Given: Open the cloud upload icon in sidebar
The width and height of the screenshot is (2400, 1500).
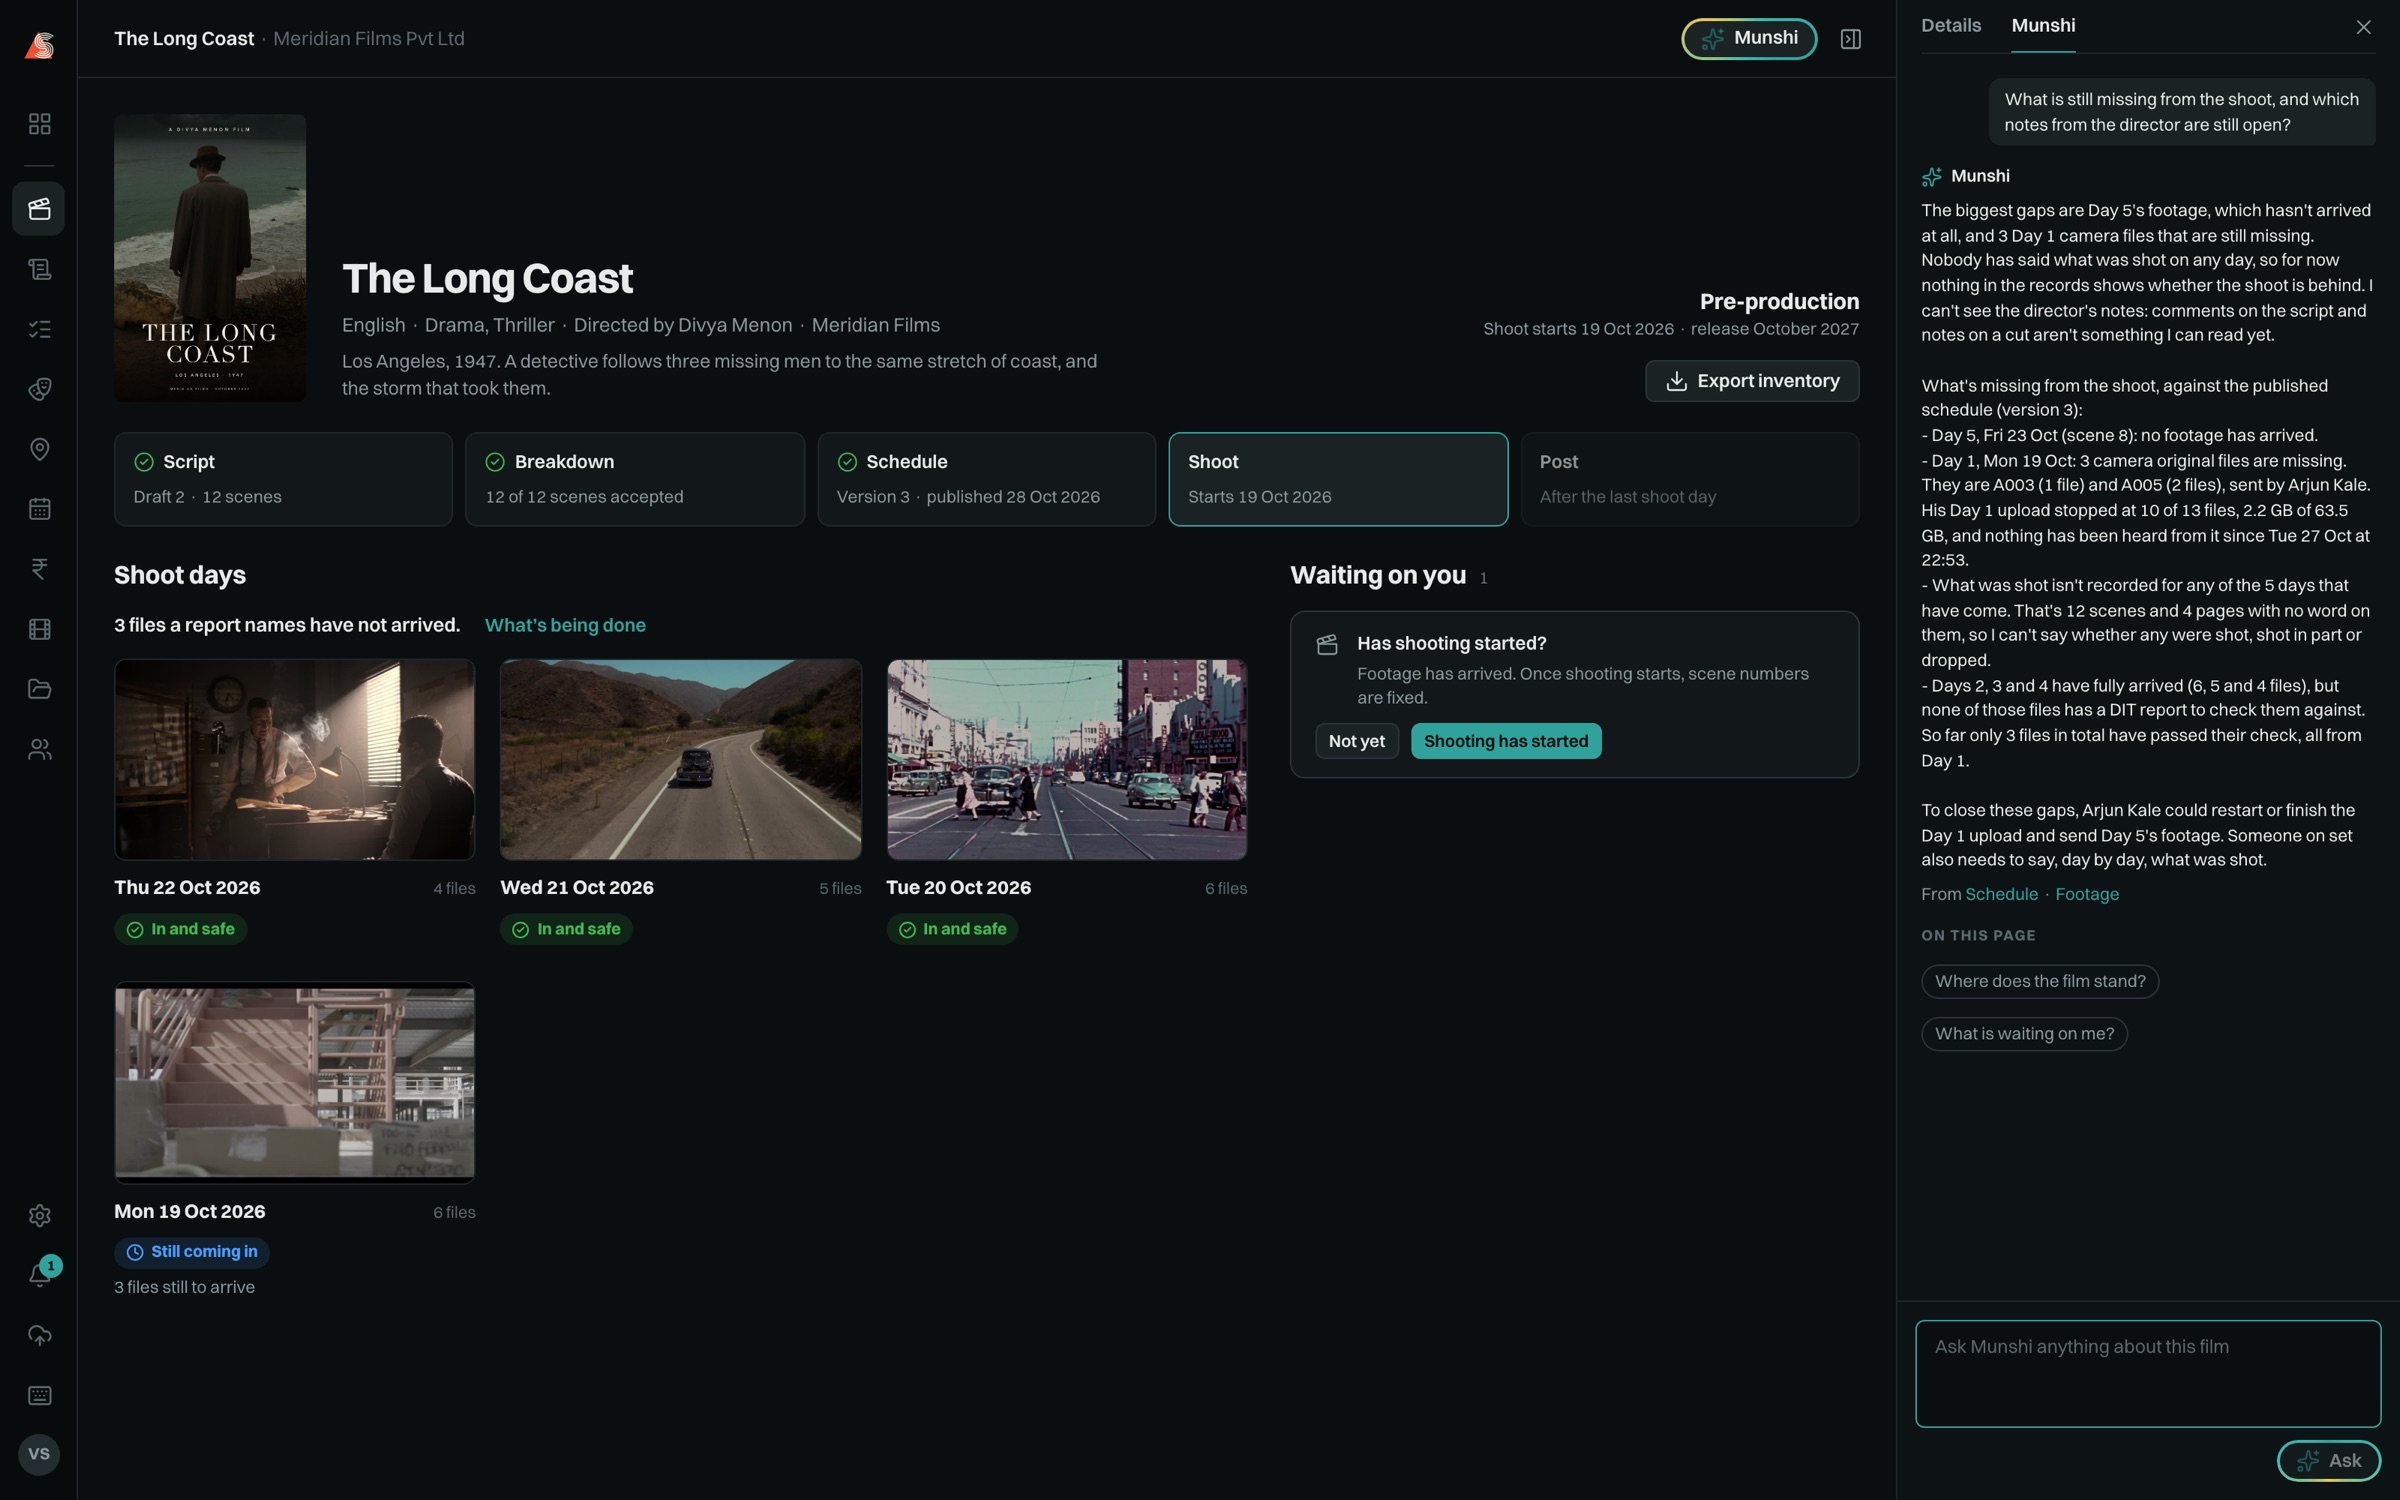Looking at the screenshot, I should coord(39,1335).
